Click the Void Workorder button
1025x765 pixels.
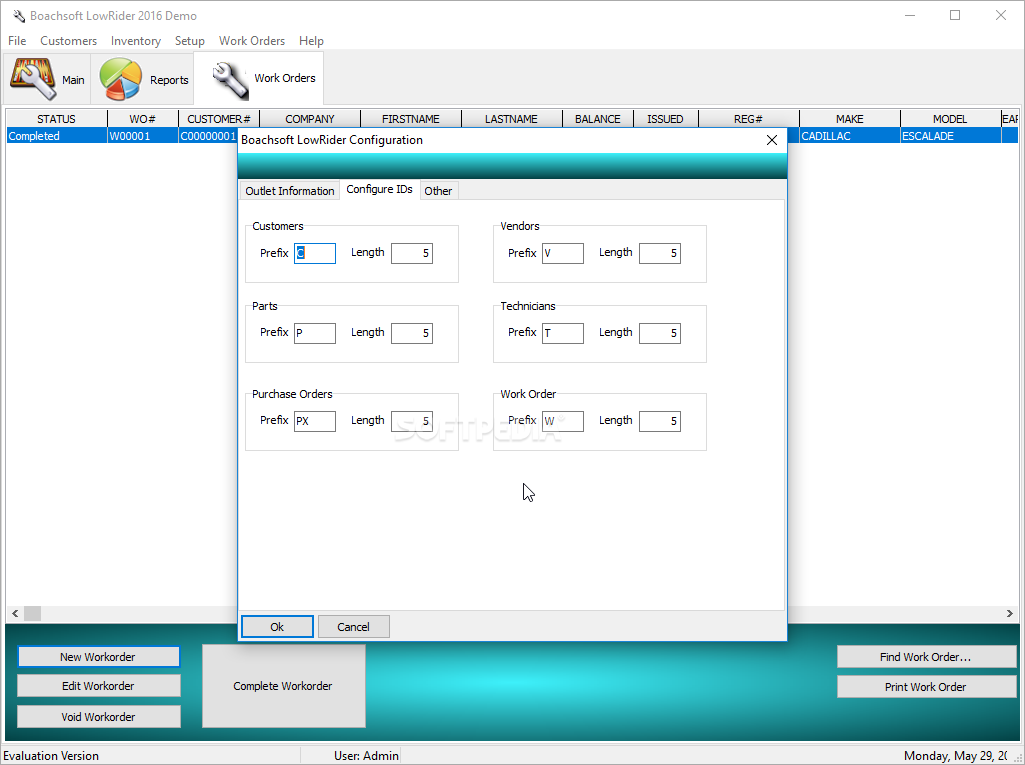coord(98,717)
